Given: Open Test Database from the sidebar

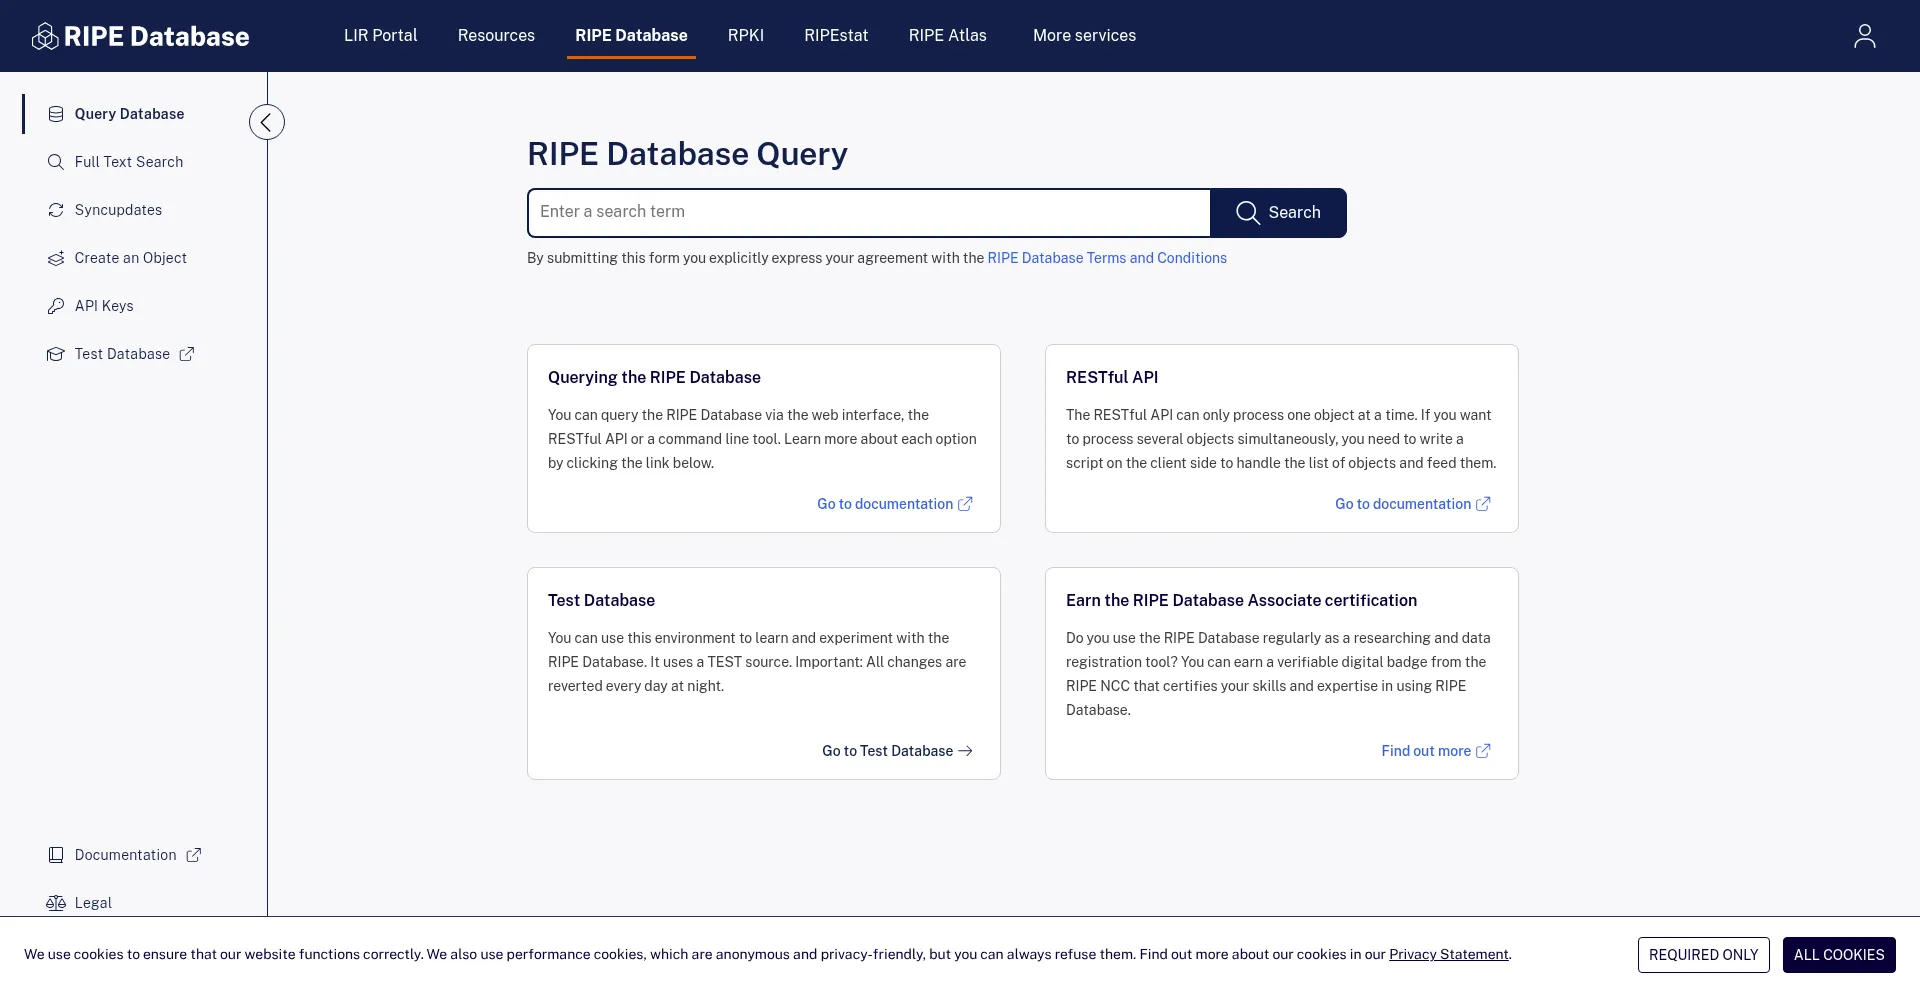Looking at the screenshot, I should click(122, 354).
